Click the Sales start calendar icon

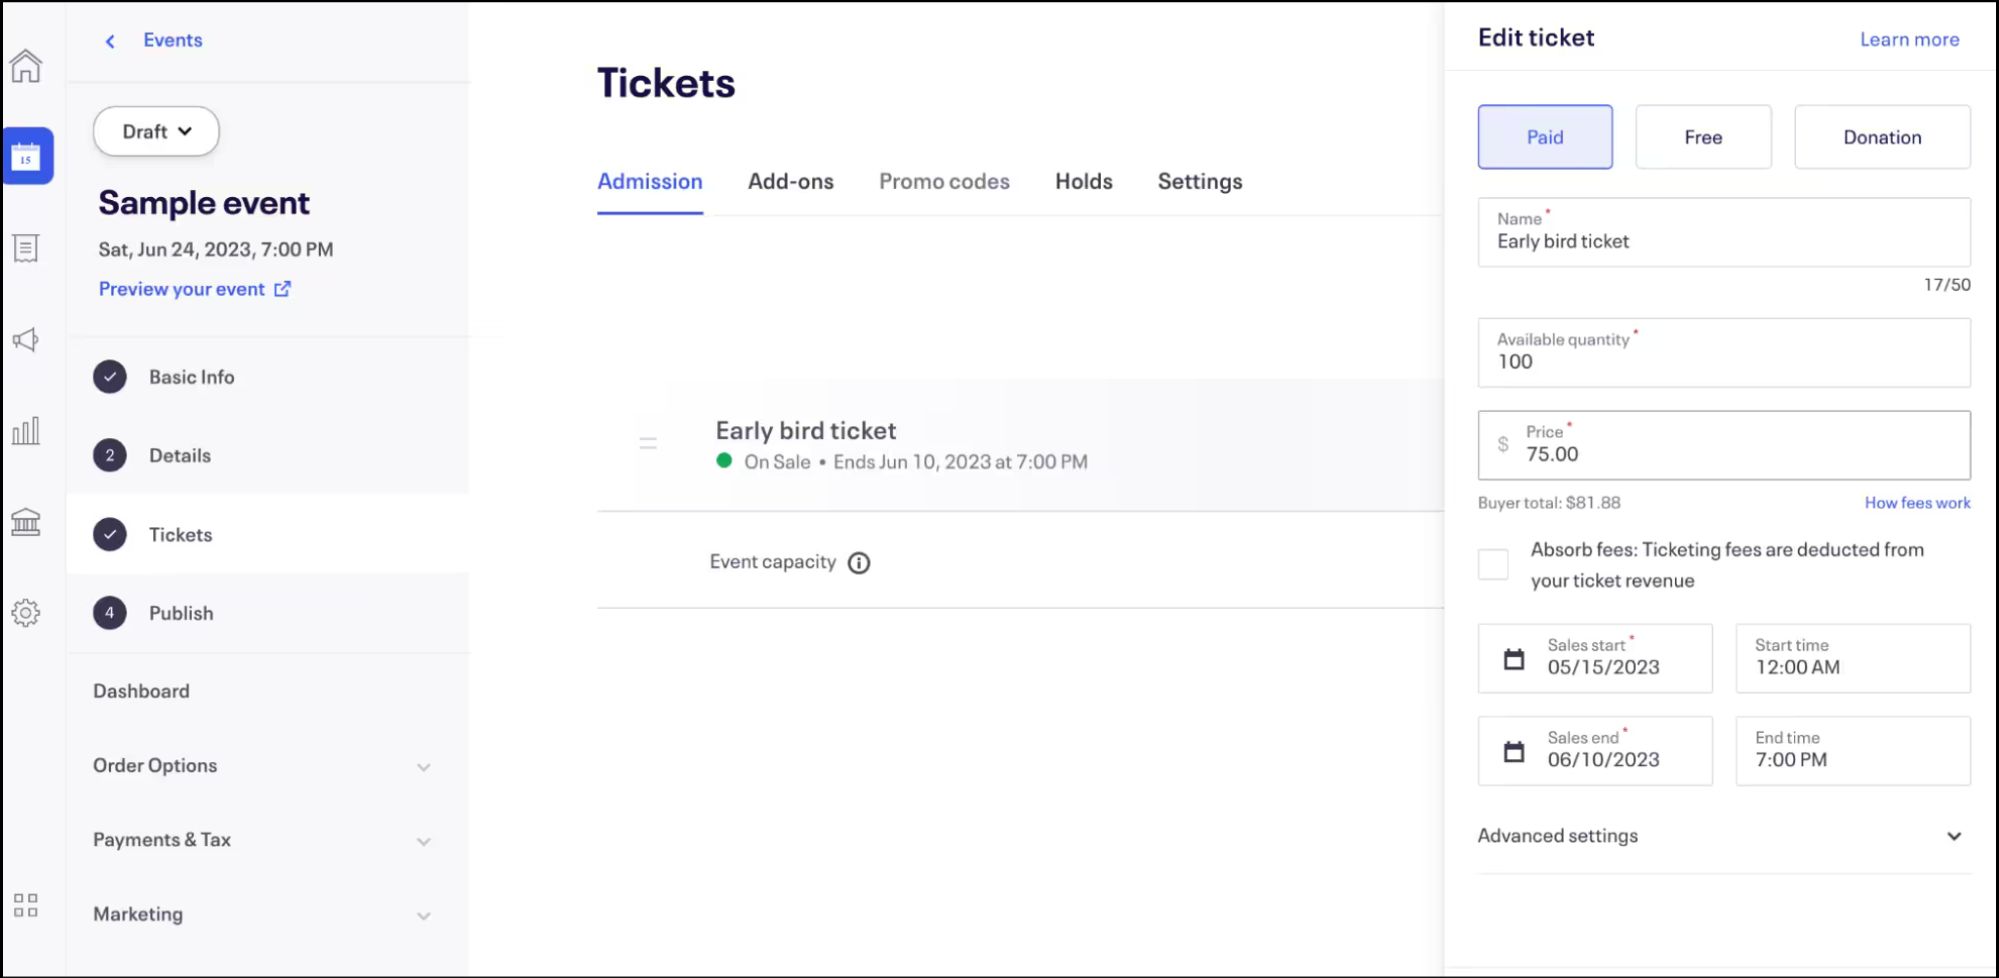1514,659
